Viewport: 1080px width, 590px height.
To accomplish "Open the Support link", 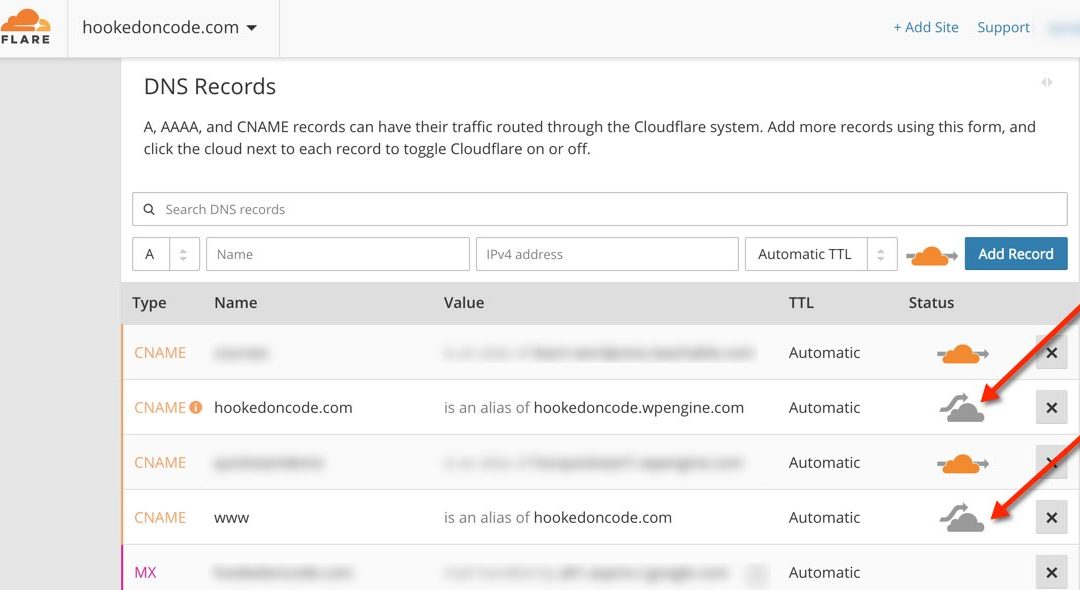I will point(1003,28).
